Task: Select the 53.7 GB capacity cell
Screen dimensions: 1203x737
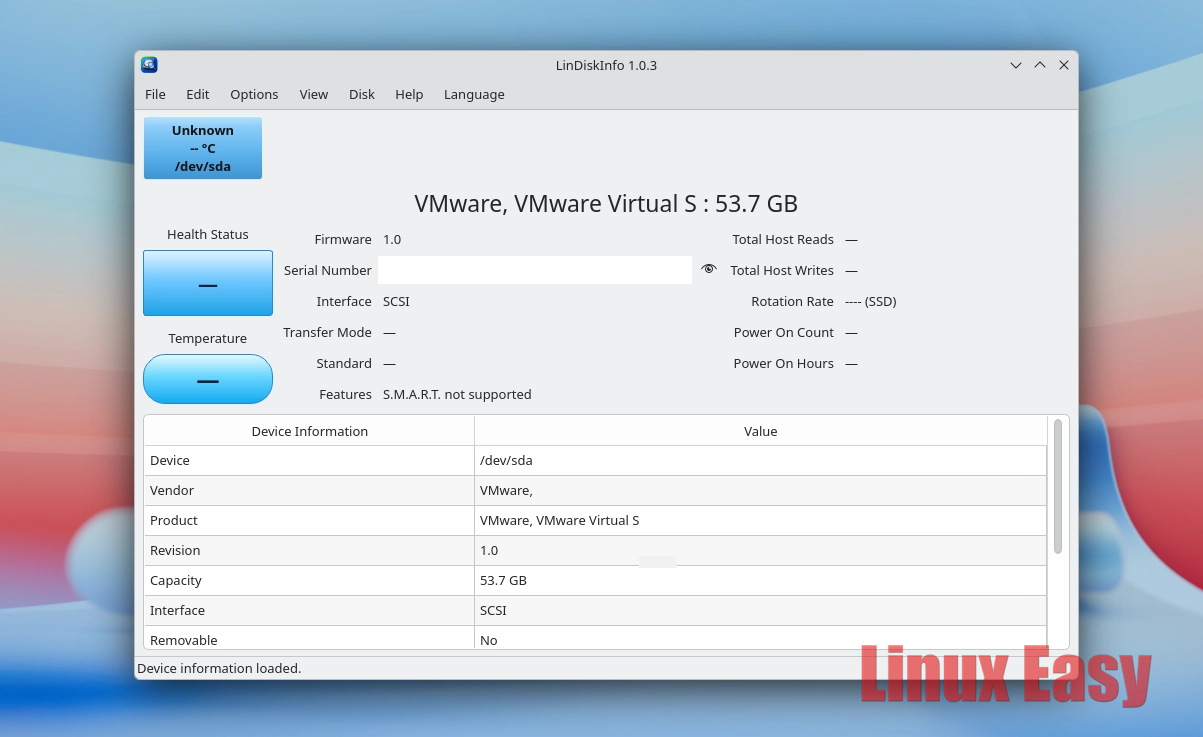Action: tap(760, 581)
